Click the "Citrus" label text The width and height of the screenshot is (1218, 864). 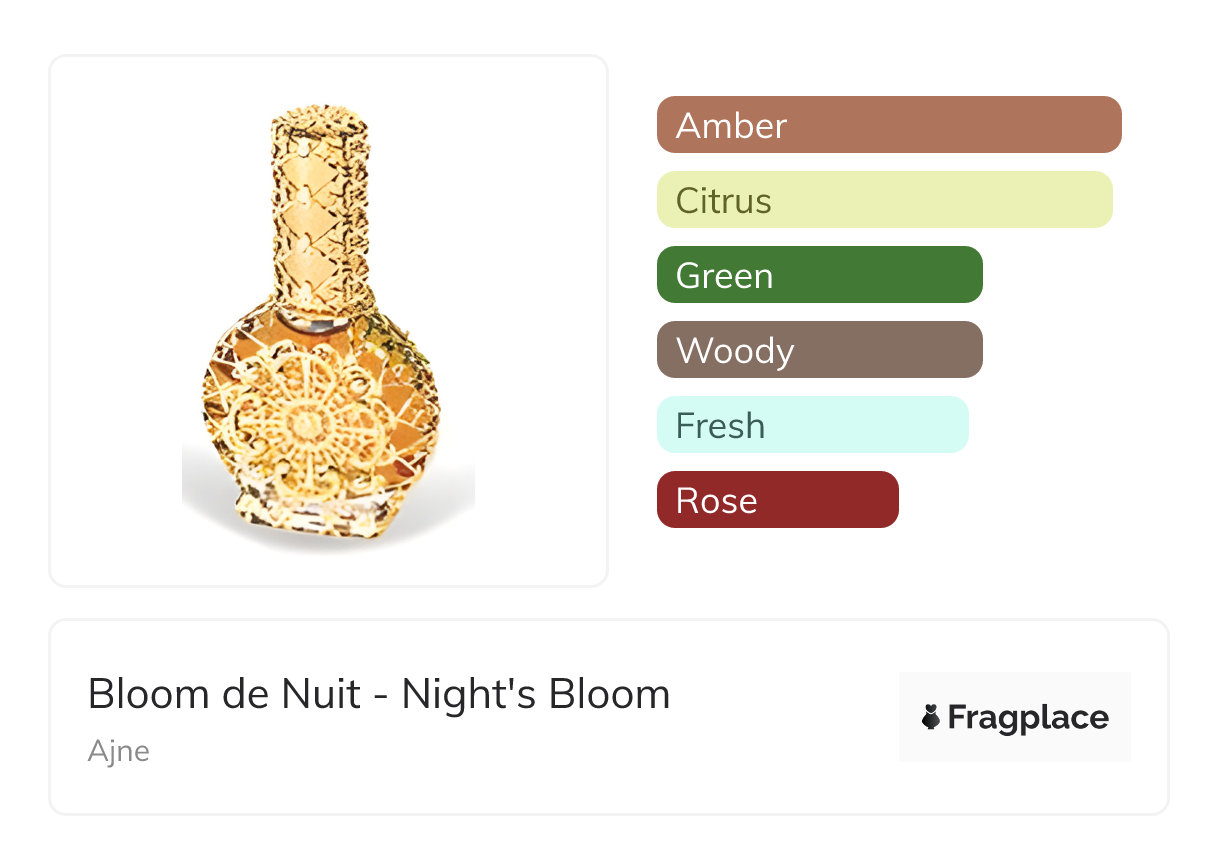[723, 201]
